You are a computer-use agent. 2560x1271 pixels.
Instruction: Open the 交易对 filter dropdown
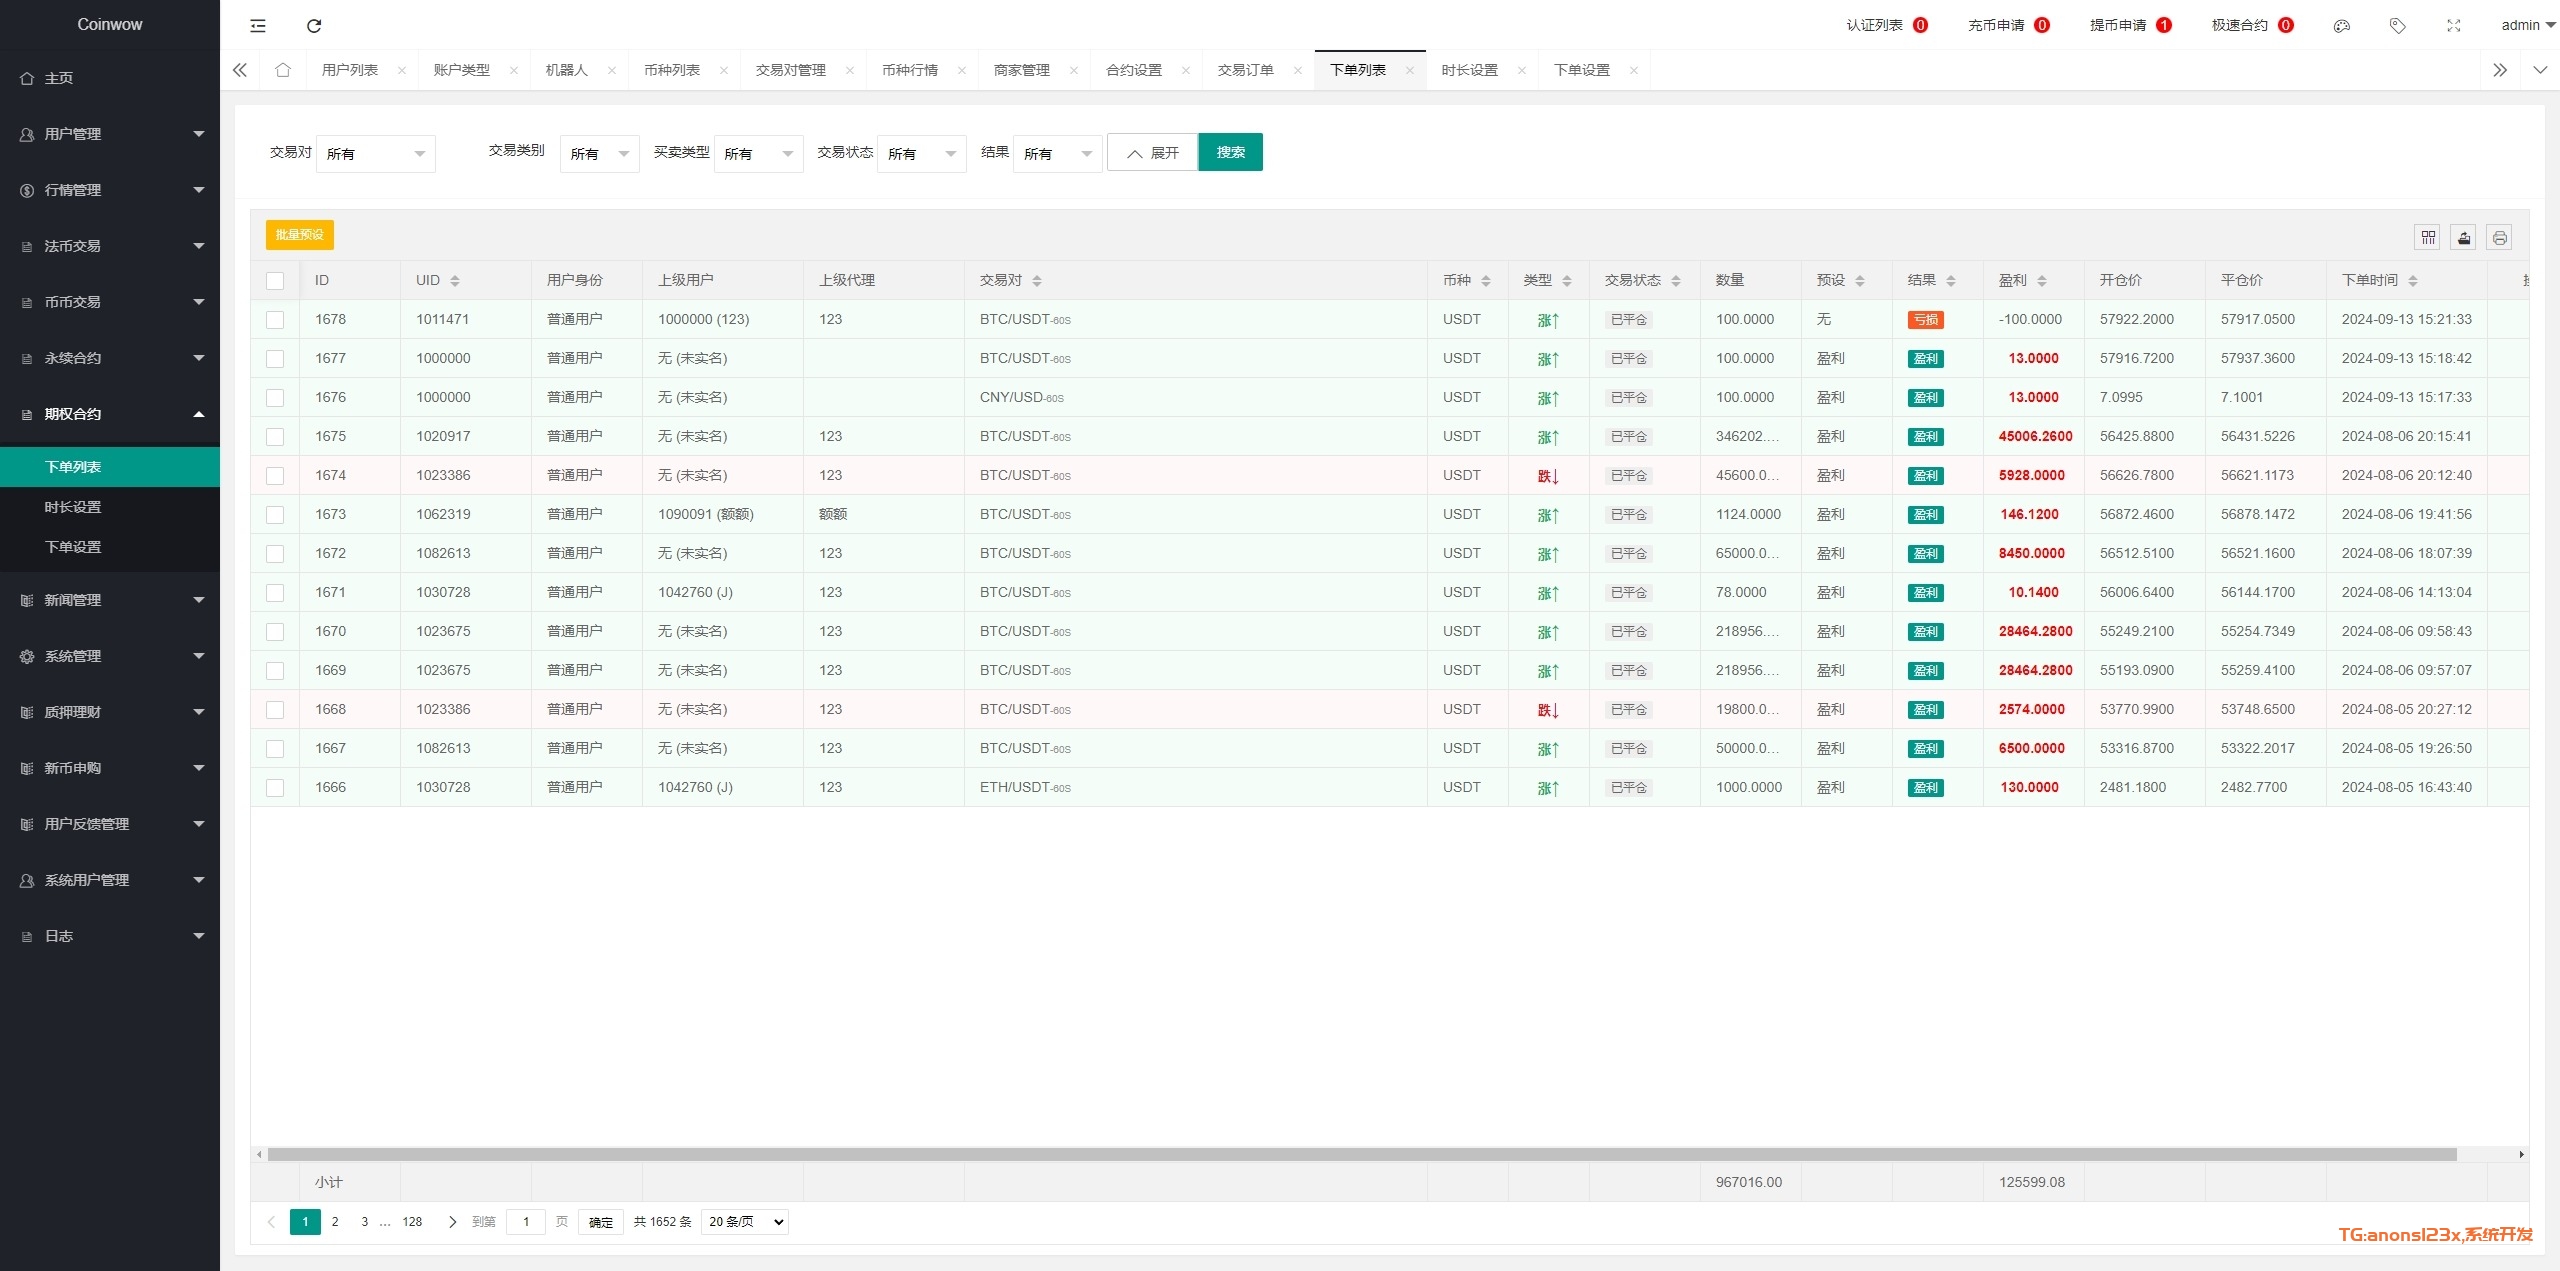375,154
